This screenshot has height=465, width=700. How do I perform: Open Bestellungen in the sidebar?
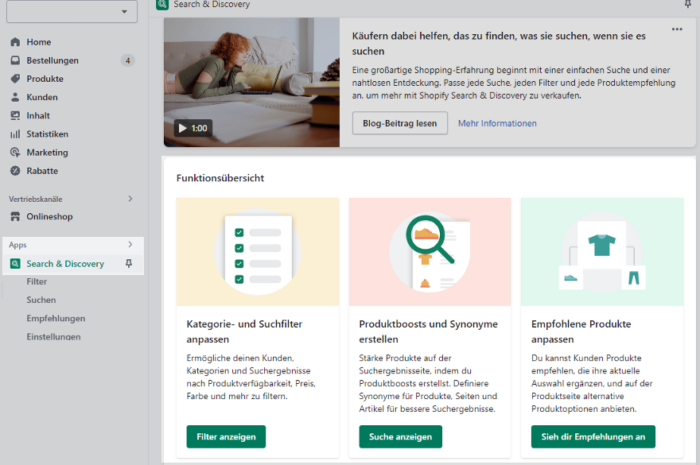(x=52, y=60)
